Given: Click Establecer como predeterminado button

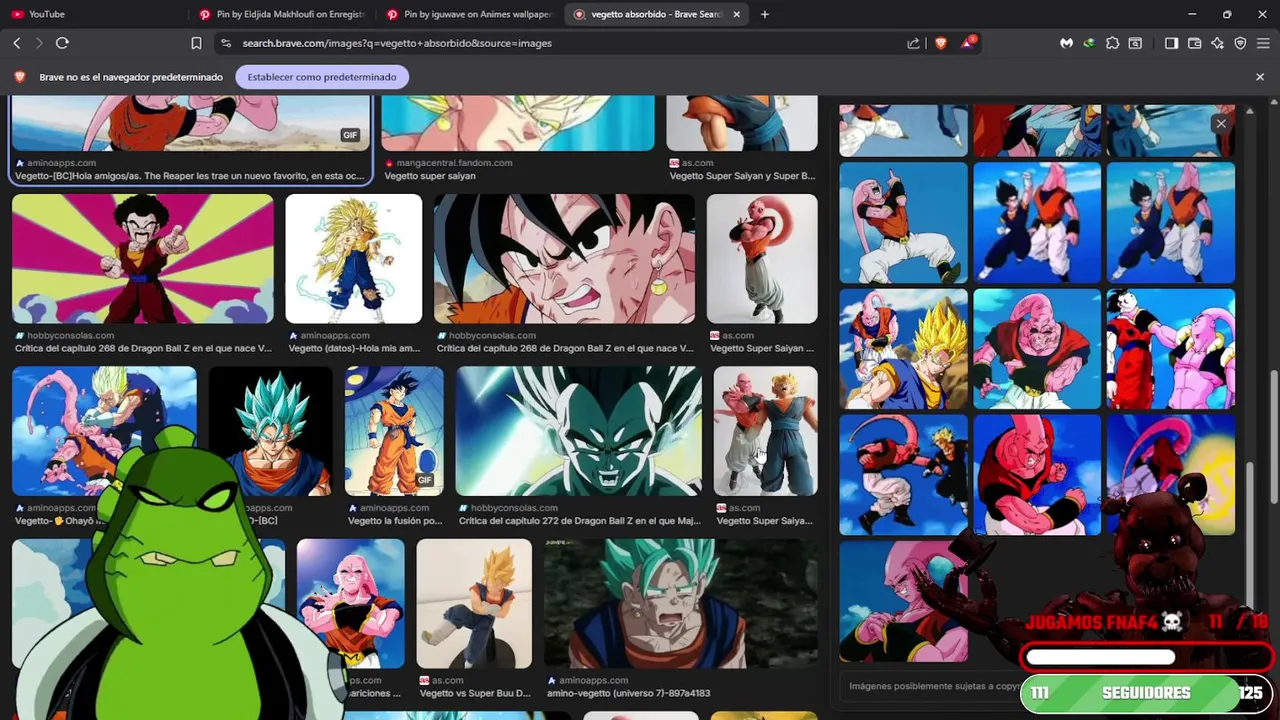Looking at the screenshot, I should click(322, 77).
